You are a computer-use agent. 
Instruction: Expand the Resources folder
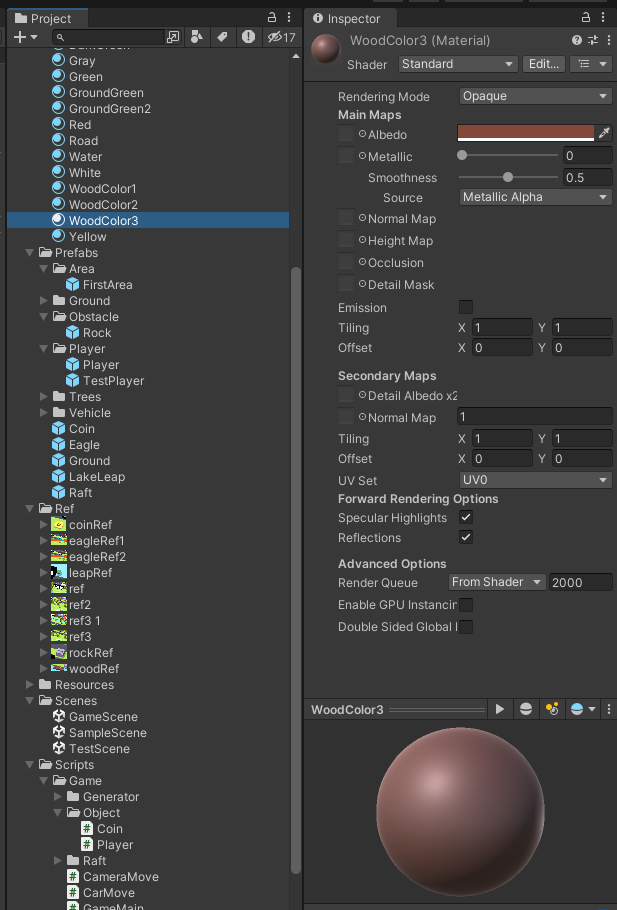tap(30, 685)
